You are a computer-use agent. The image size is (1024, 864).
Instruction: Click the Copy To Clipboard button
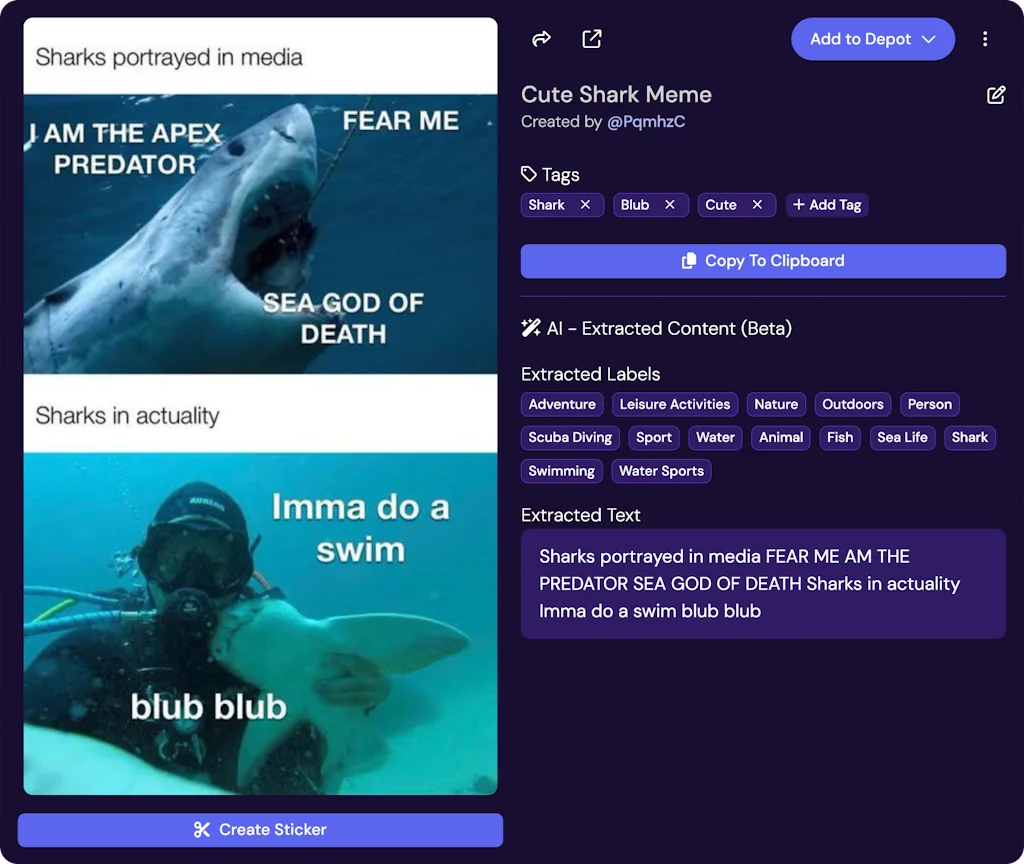pos(763,261)
